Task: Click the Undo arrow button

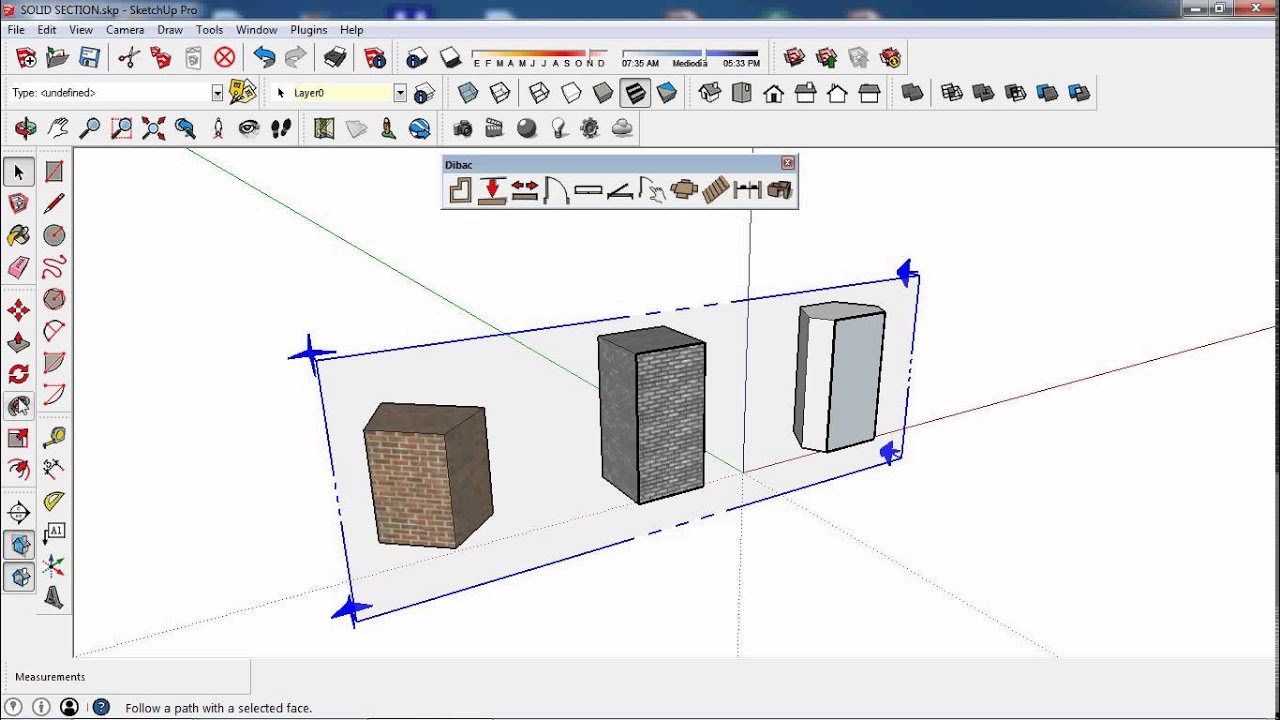Action: (264, 57)
